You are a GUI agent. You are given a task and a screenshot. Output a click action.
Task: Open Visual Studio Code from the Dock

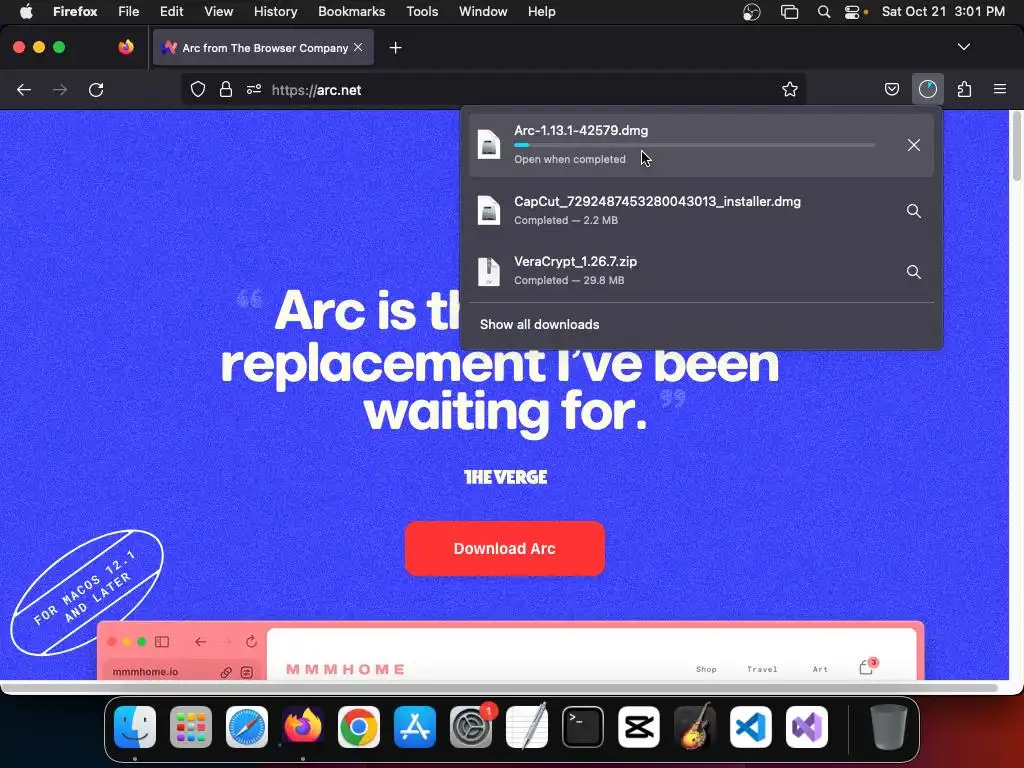coord(750,727)
